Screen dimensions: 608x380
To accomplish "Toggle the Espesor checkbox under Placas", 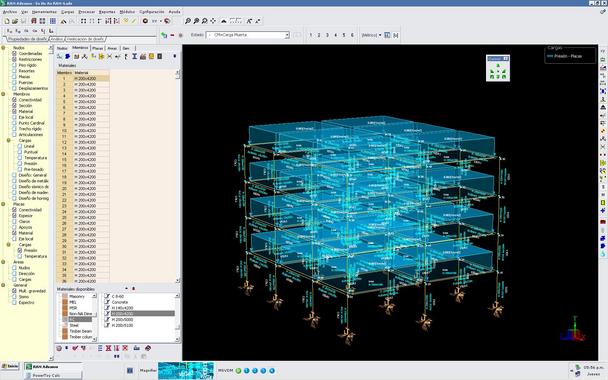I will (x=14, y=216).
